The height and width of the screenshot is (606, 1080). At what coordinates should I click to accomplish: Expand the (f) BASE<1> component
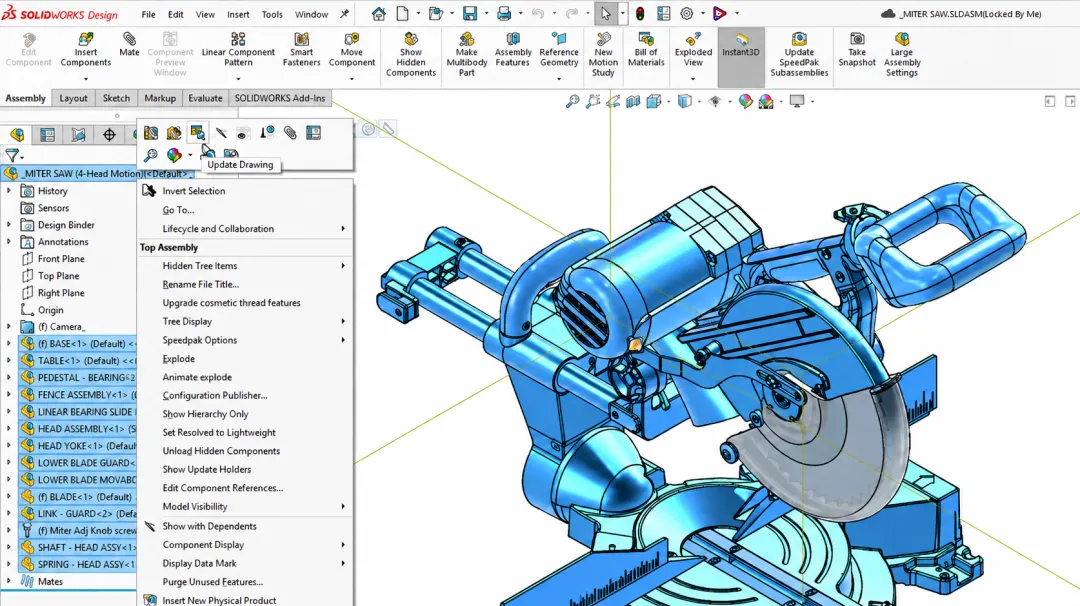(x=9, y=343)
